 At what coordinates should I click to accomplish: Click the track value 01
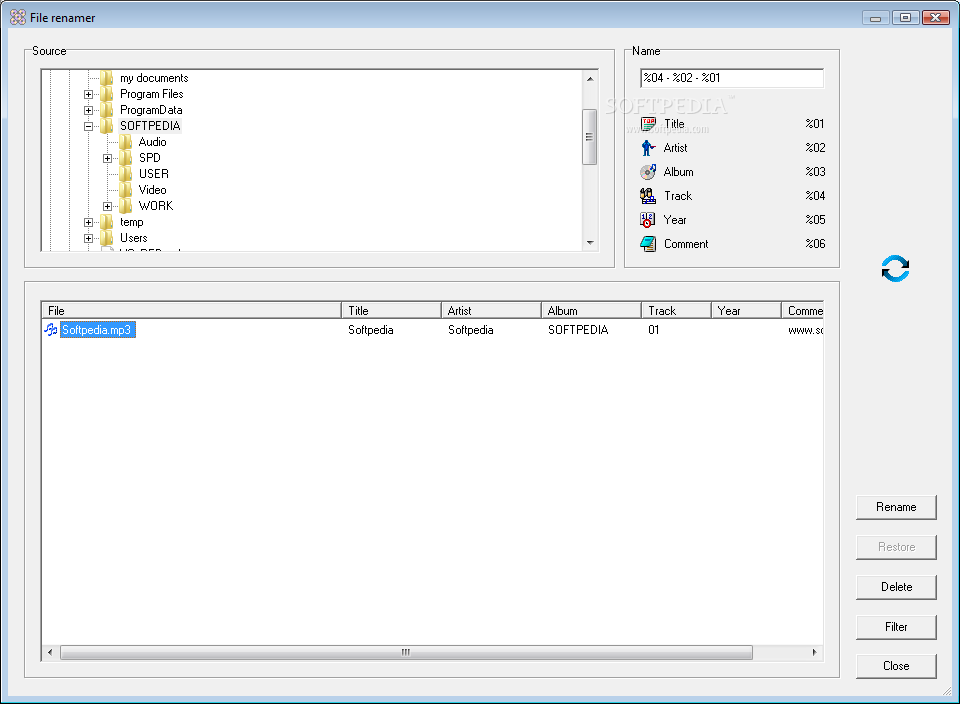tap(653, 330)
